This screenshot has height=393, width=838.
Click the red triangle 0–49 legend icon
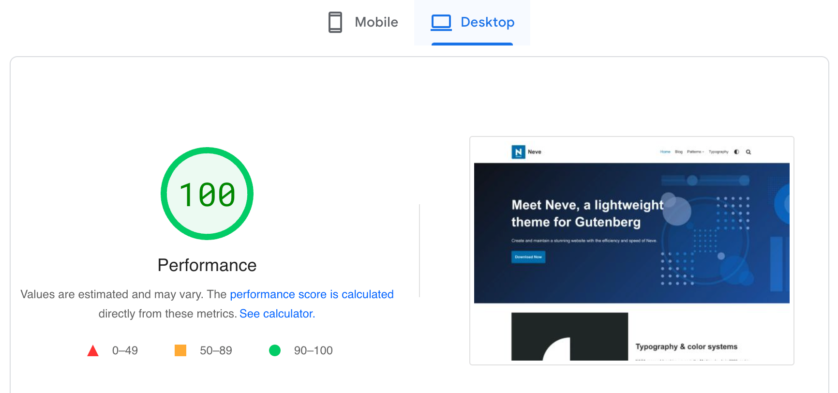(93, 351)
